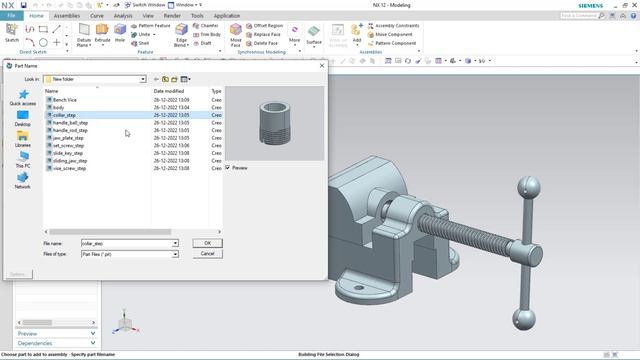
Task: Switch to the Tools ribbon tab
Action: pyautogui.click(x=197, y=16)
